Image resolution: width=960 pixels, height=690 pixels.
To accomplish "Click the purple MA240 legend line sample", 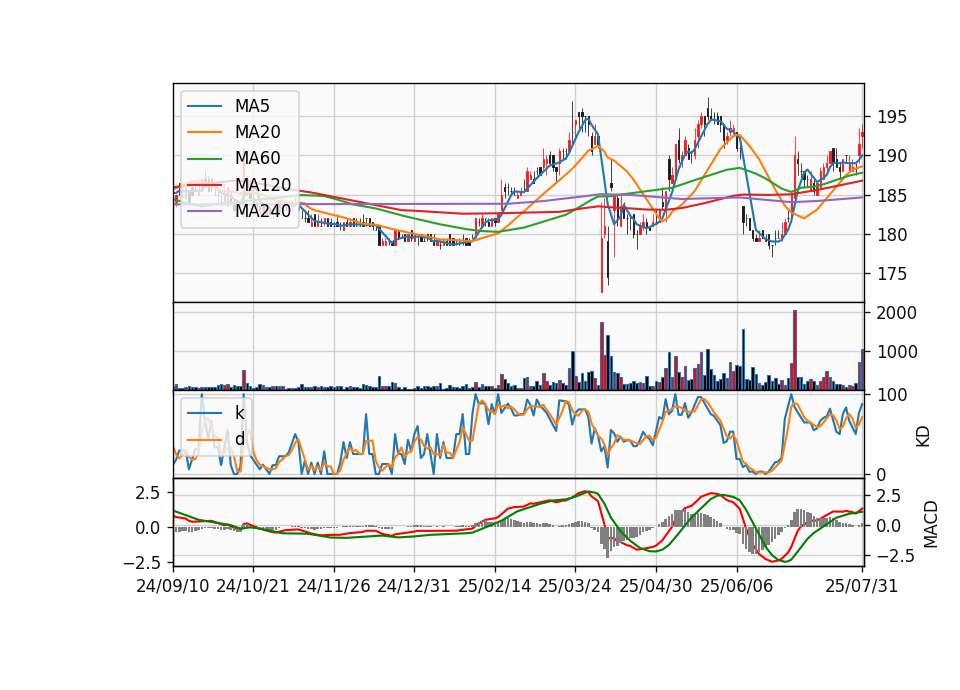I will pyautogui.click(x=204, y=211).
